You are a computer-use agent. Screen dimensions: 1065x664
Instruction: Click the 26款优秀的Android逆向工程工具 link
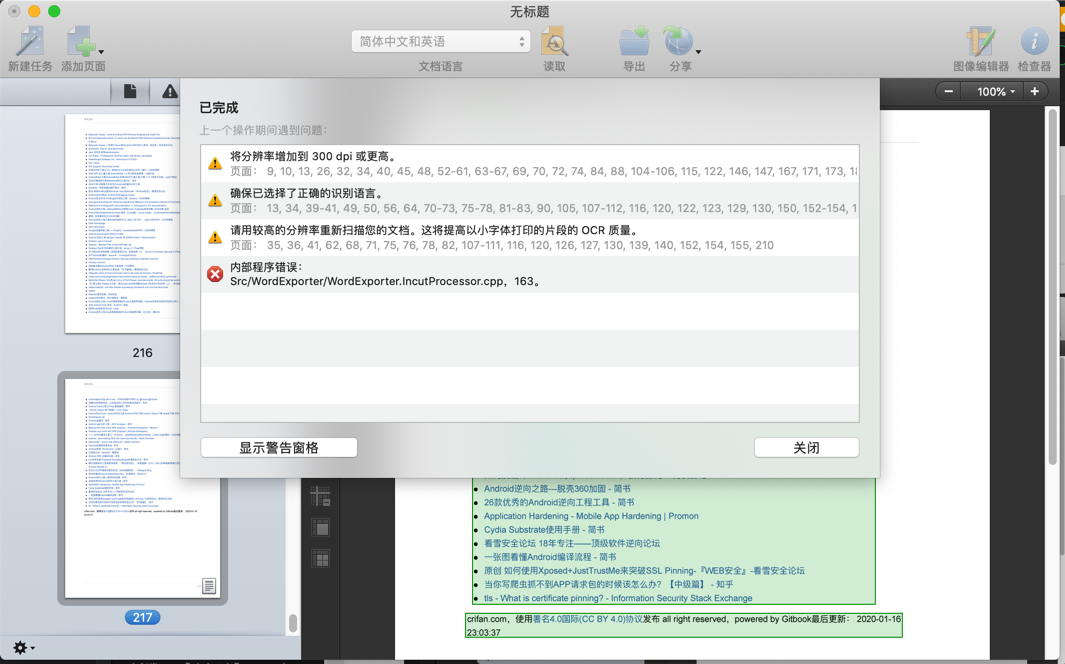coord(559,502)
